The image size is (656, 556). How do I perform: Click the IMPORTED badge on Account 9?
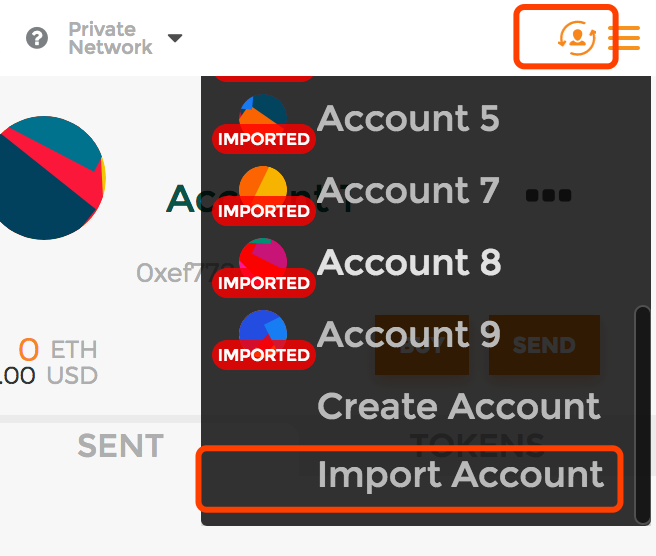pos(264,355)
